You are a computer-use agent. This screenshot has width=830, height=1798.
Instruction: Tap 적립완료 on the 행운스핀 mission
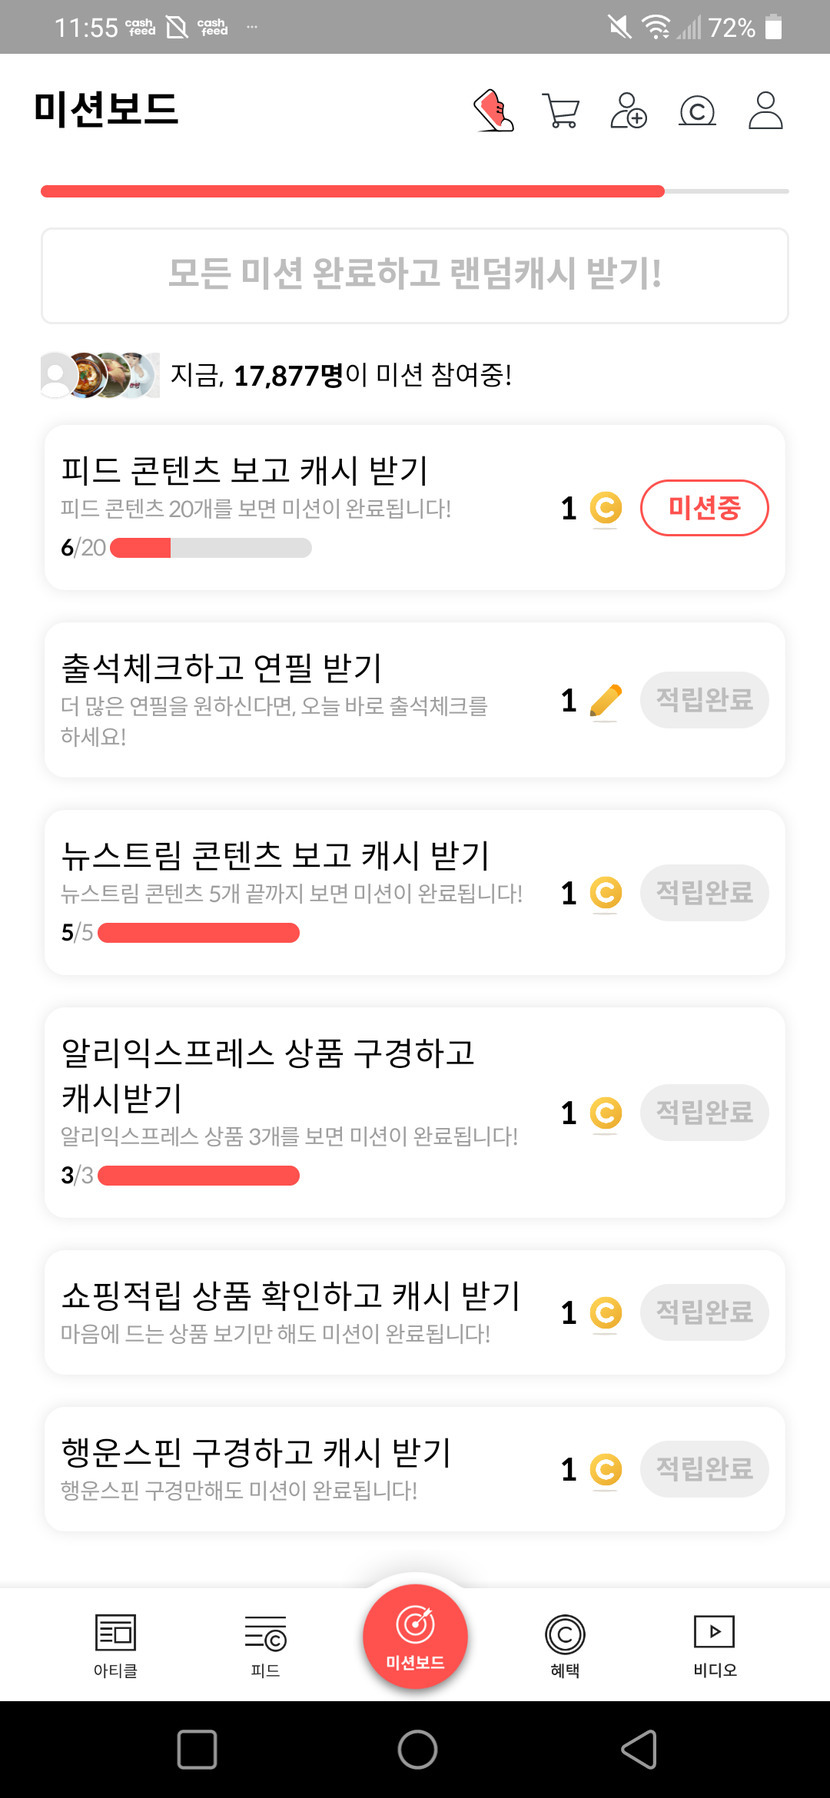[x=704, y=1469]
